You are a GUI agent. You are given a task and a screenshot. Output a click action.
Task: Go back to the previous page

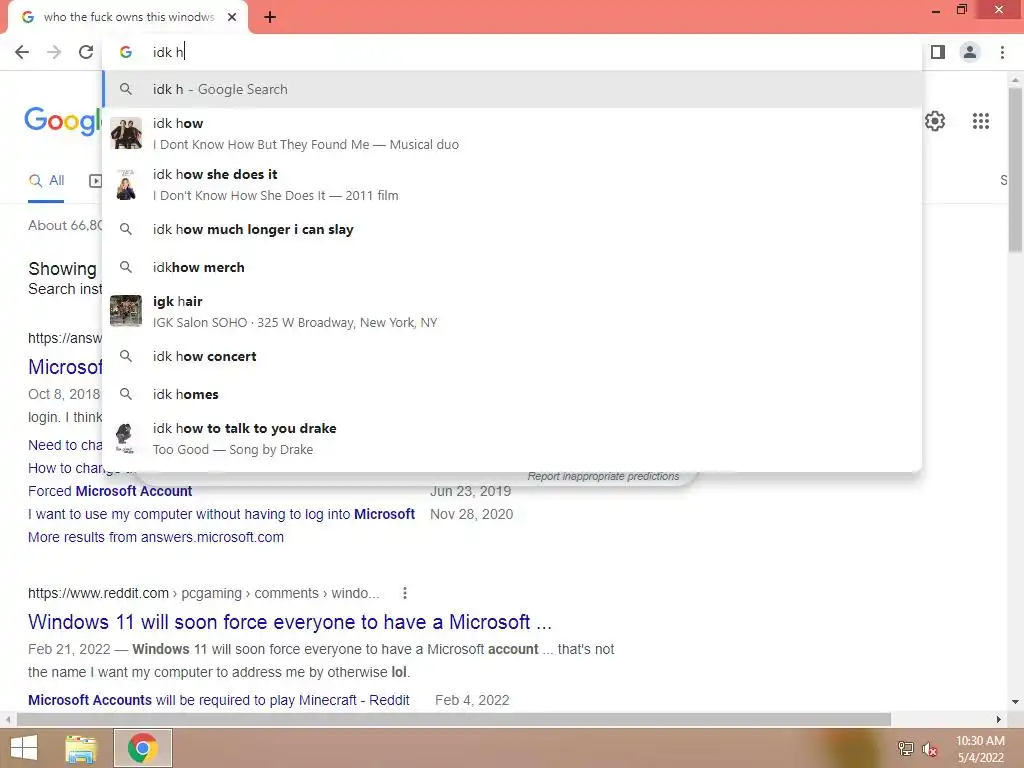point(22,52)
